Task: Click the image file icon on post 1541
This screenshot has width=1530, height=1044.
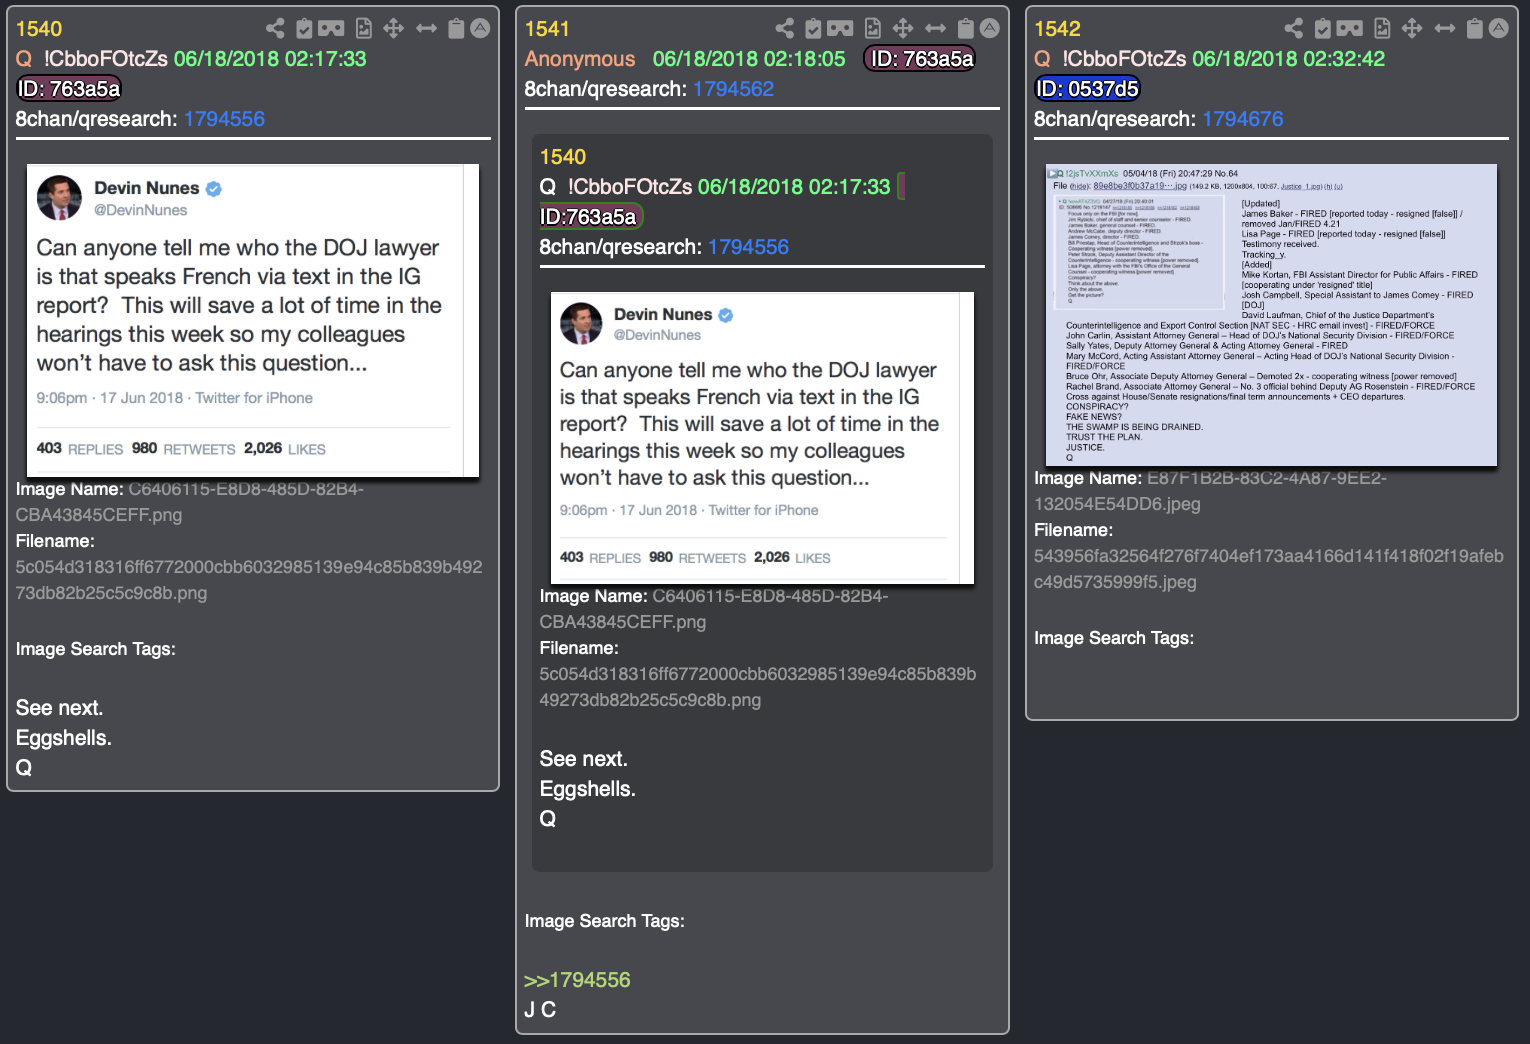Action: coord(873,28)
